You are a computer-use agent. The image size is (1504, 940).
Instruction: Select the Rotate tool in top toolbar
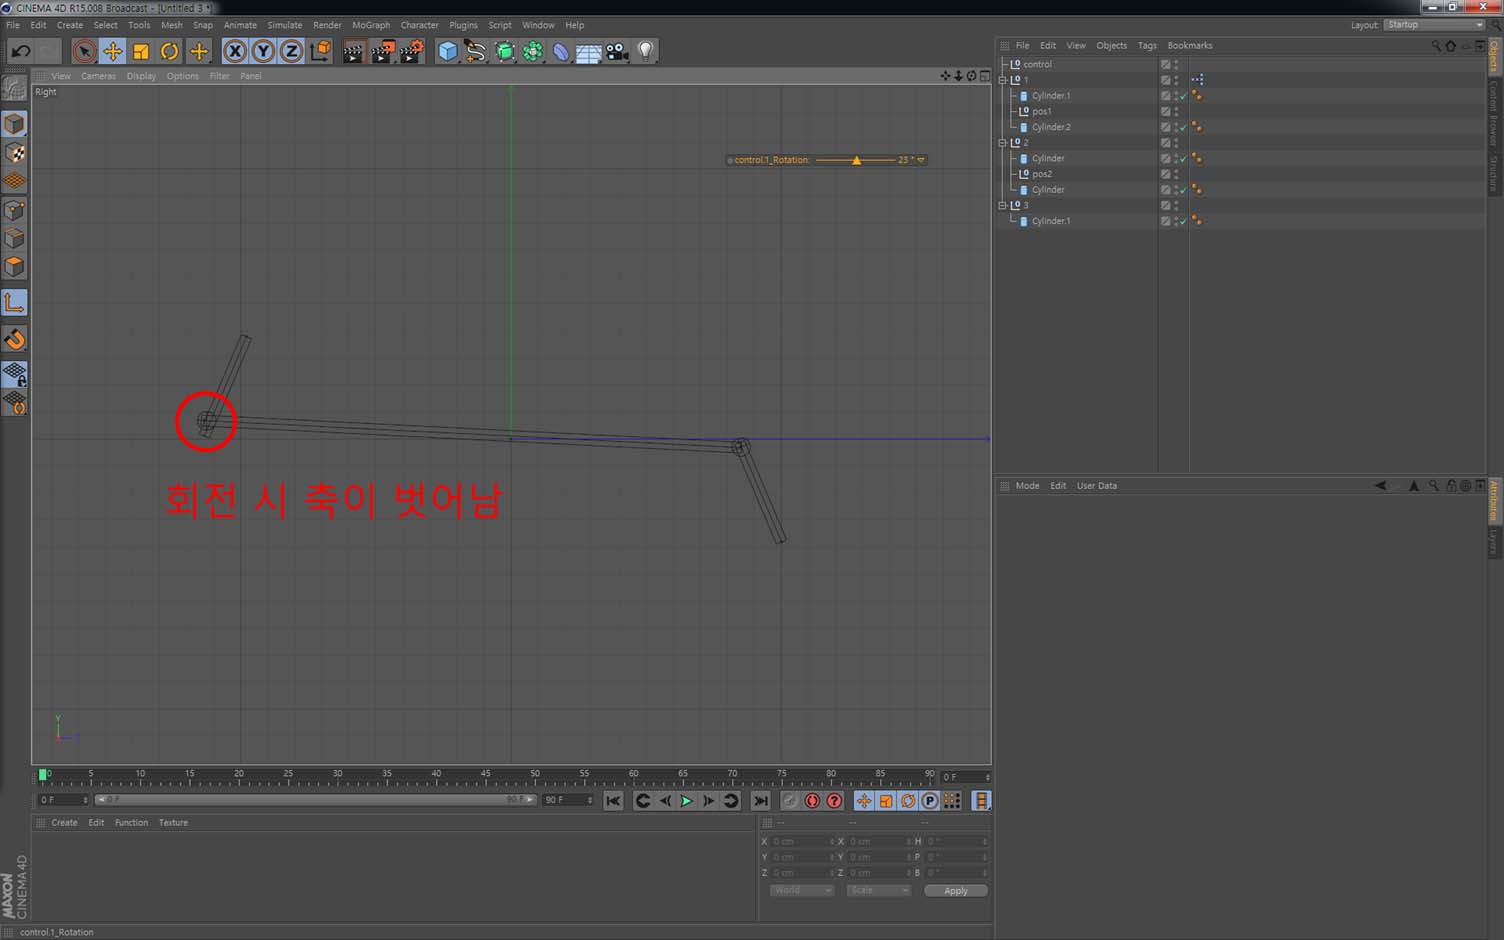(170, 51)
